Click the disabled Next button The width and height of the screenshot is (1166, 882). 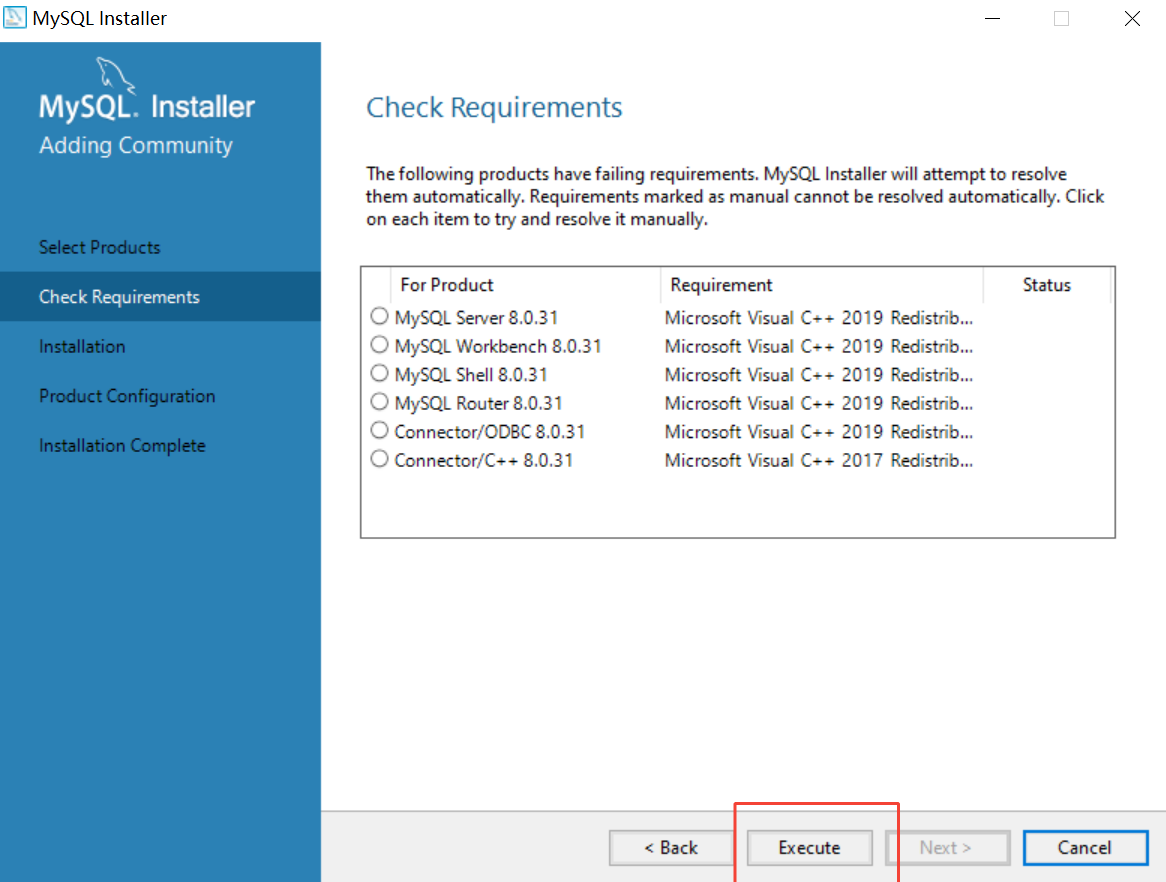[947, 848]
